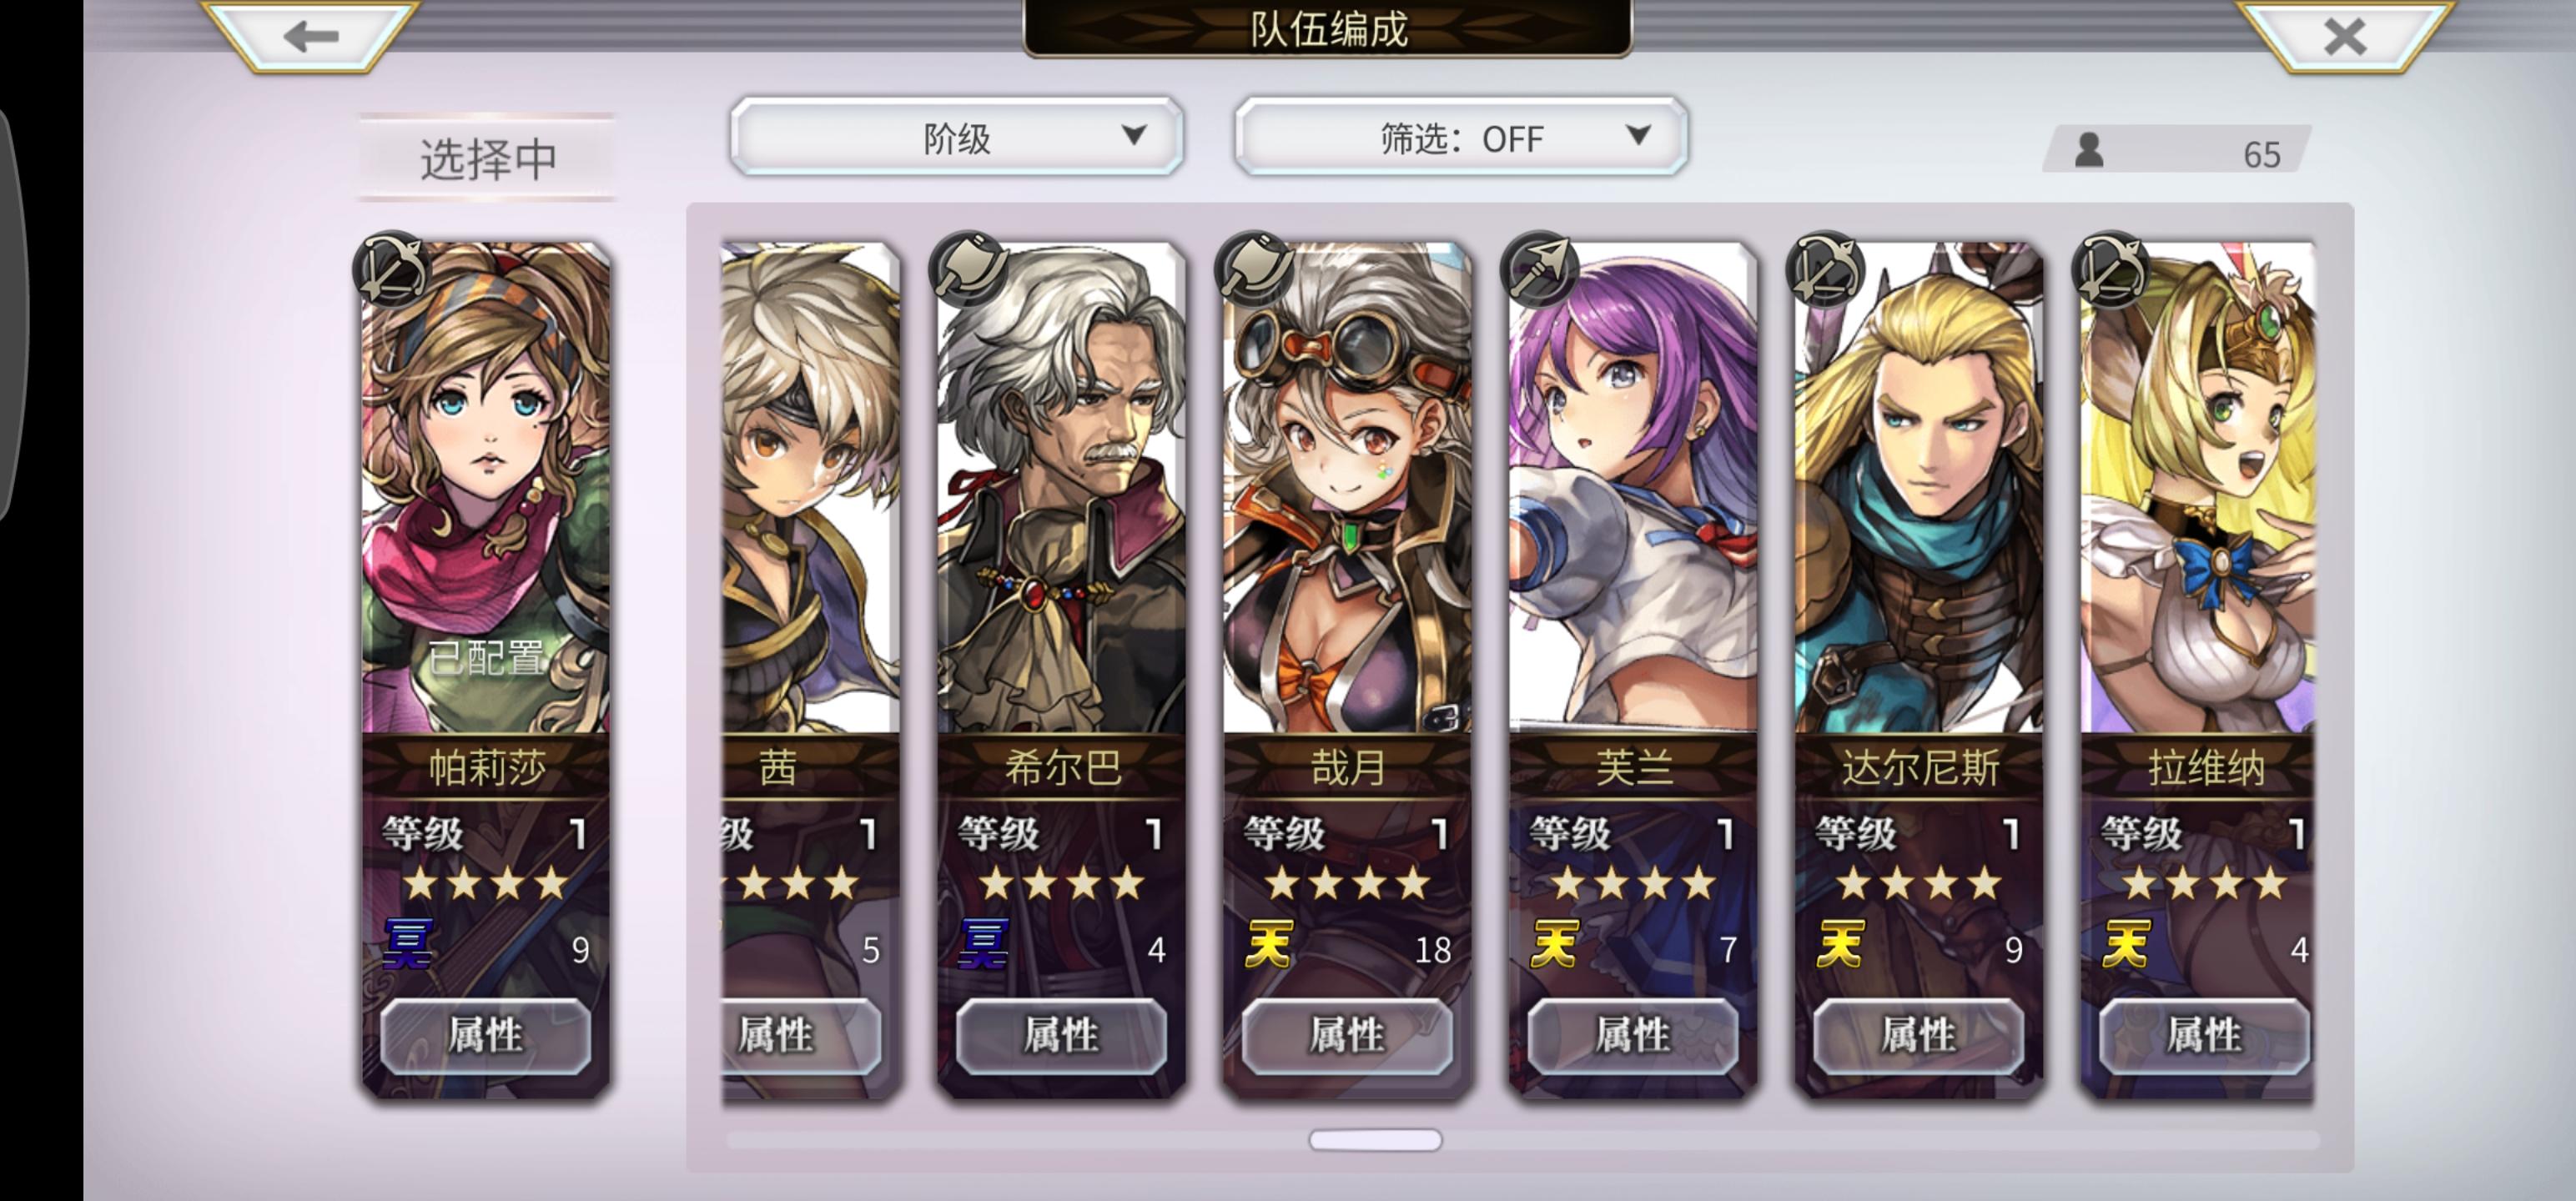2576x1201 pixels.
Task: Click the character count icon beside 65
Action: click(x=2089, y=151)
